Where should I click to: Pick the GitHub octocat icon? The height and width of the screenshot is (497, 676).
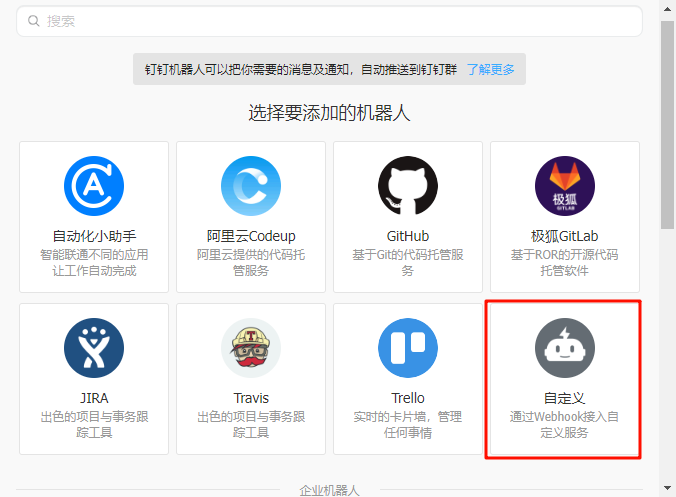408,186
